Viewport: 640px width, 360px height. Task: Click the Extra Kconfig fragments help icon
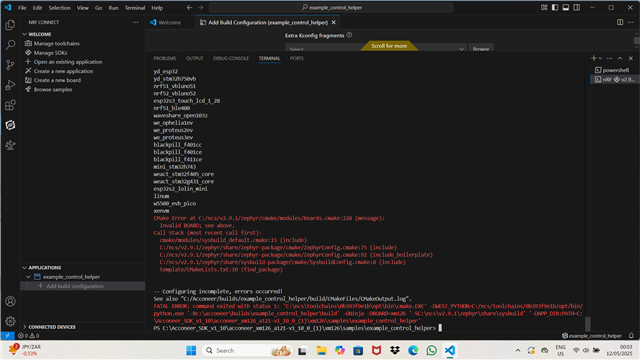349,35
